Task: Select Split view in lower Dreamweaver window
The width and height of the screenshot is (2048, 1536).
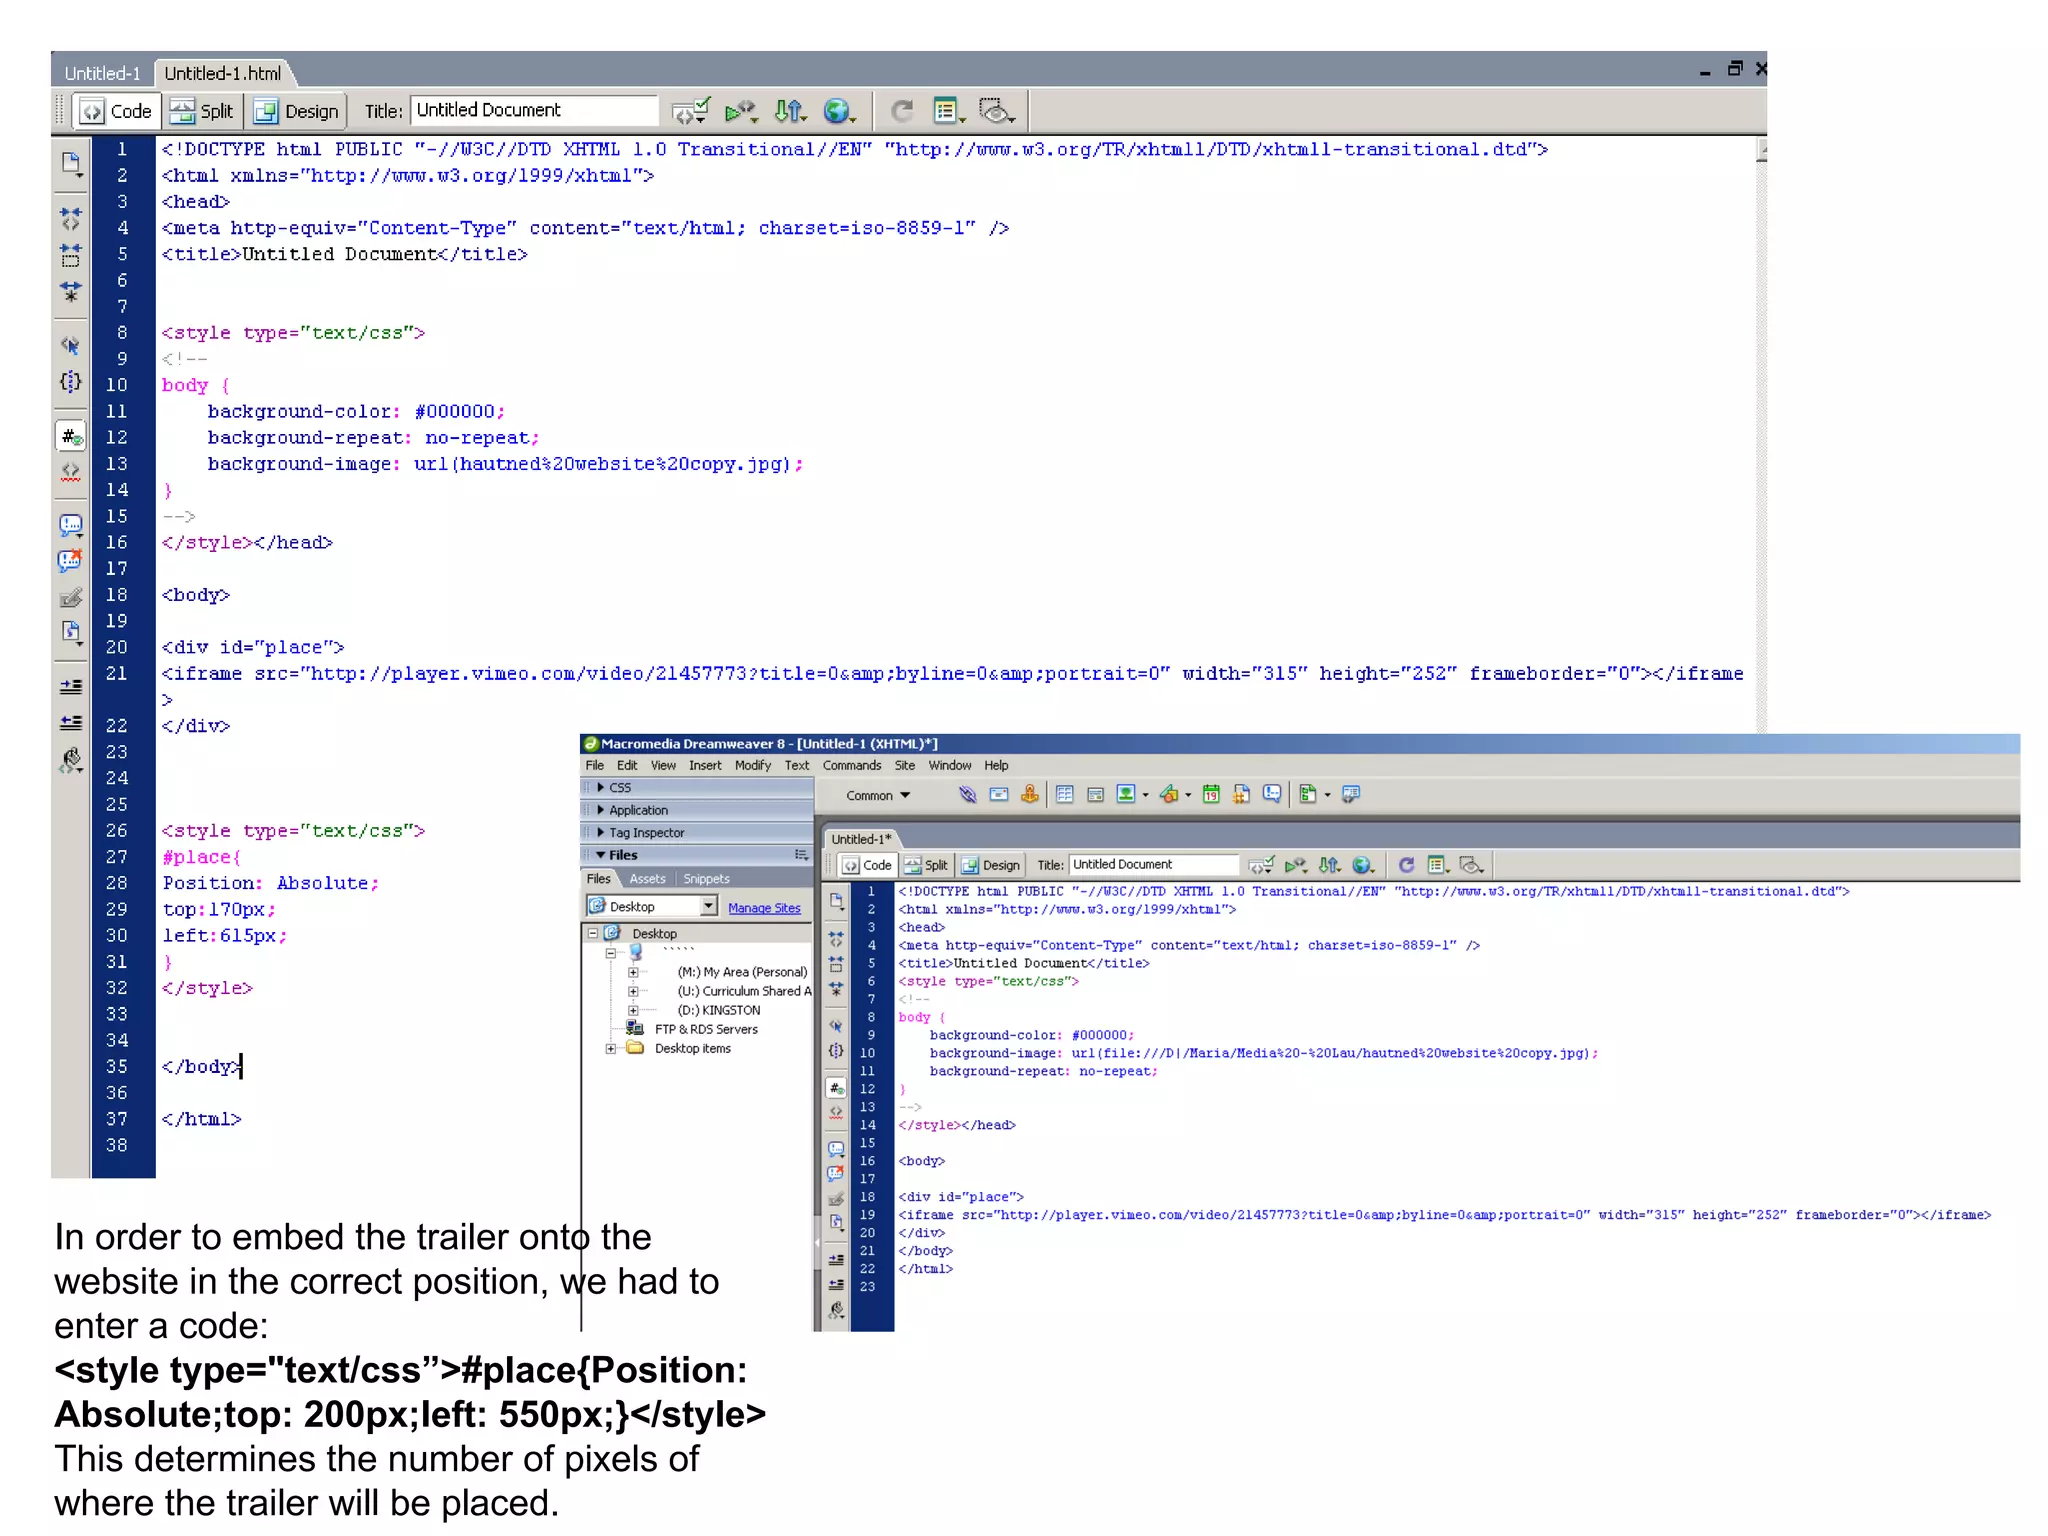Action: [926, 866]
